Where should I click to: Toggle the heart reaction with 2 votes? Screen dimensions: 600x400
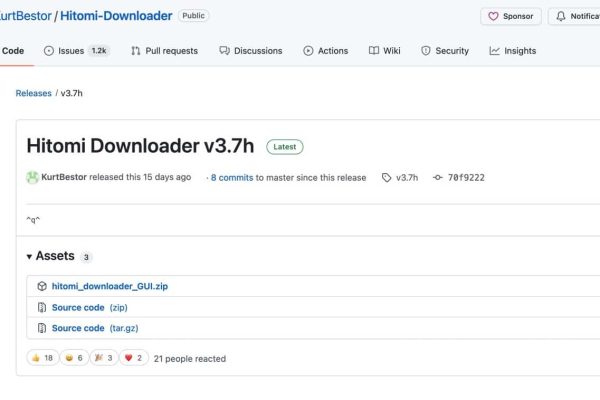click(x=134, y=358)
